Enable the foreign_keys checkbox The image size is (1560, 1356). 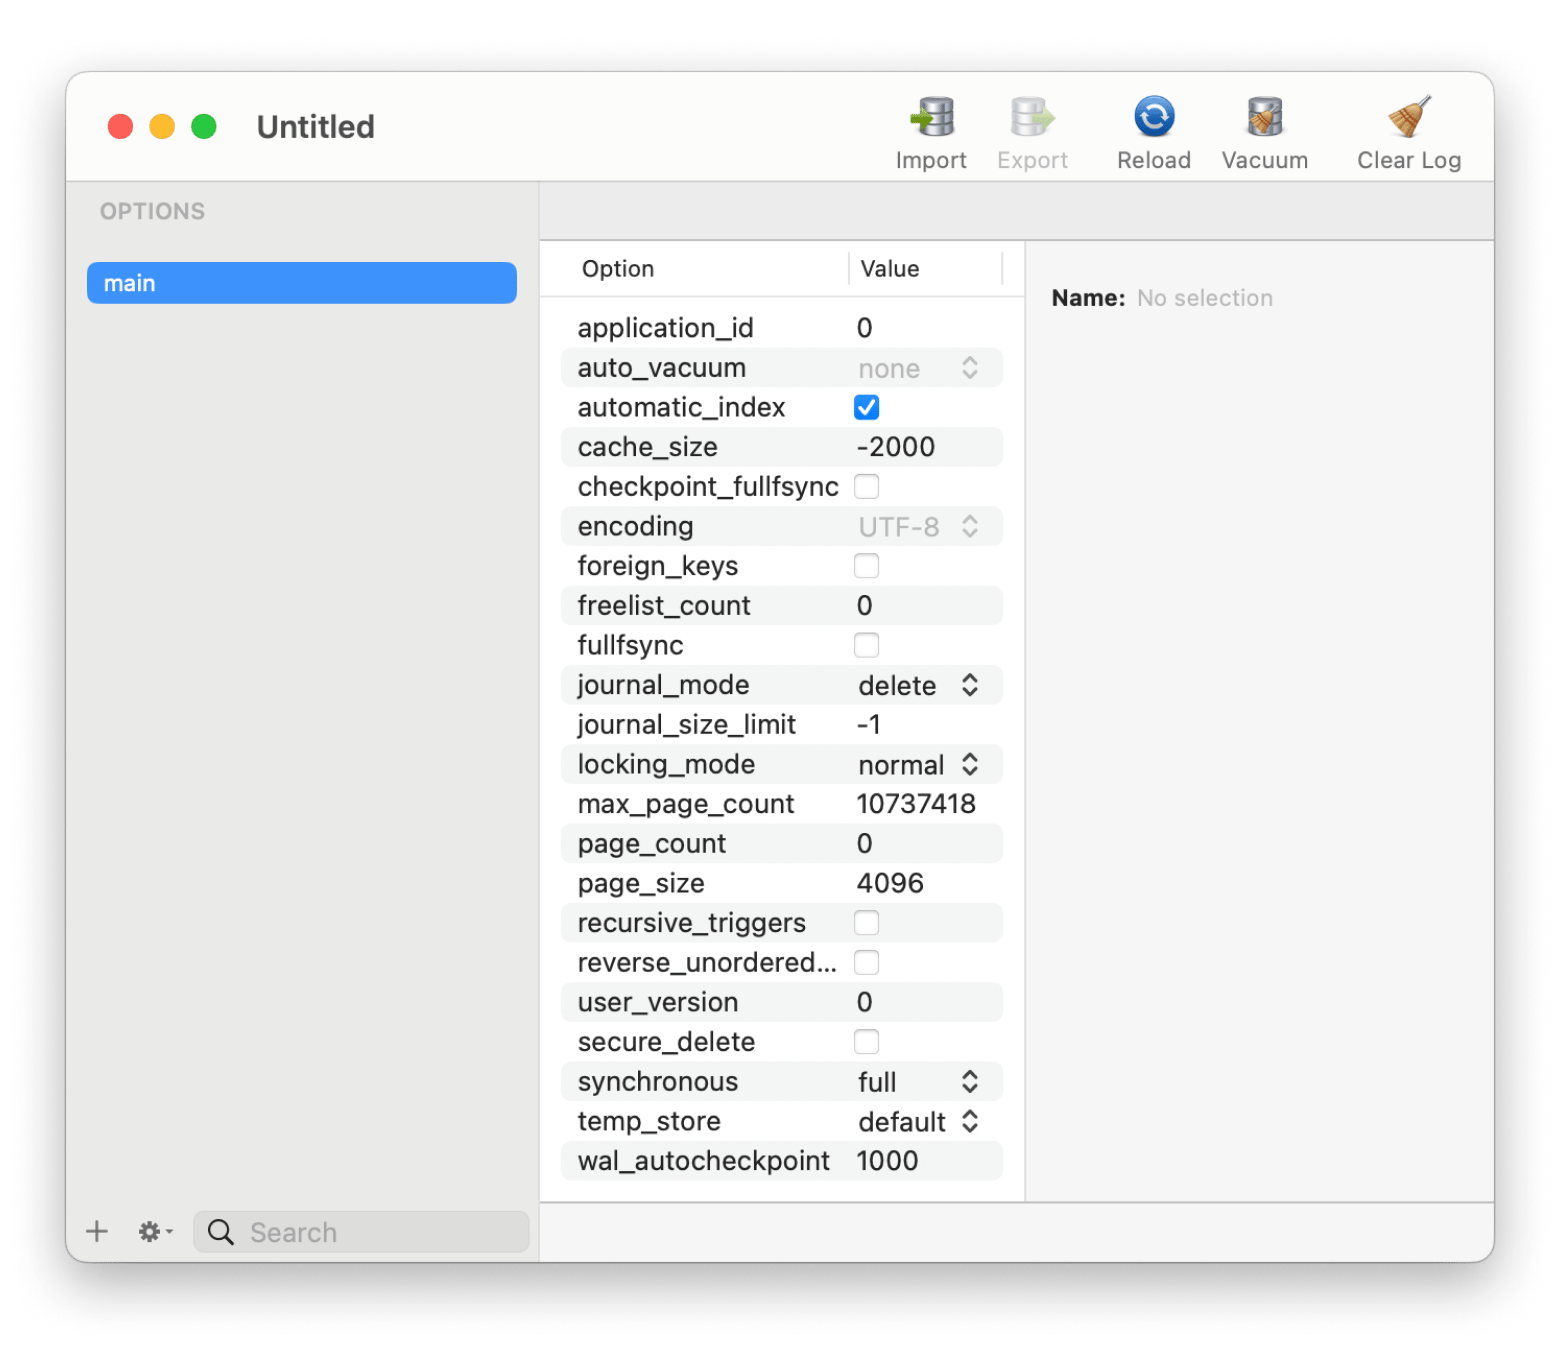click(x=866, y=566)
